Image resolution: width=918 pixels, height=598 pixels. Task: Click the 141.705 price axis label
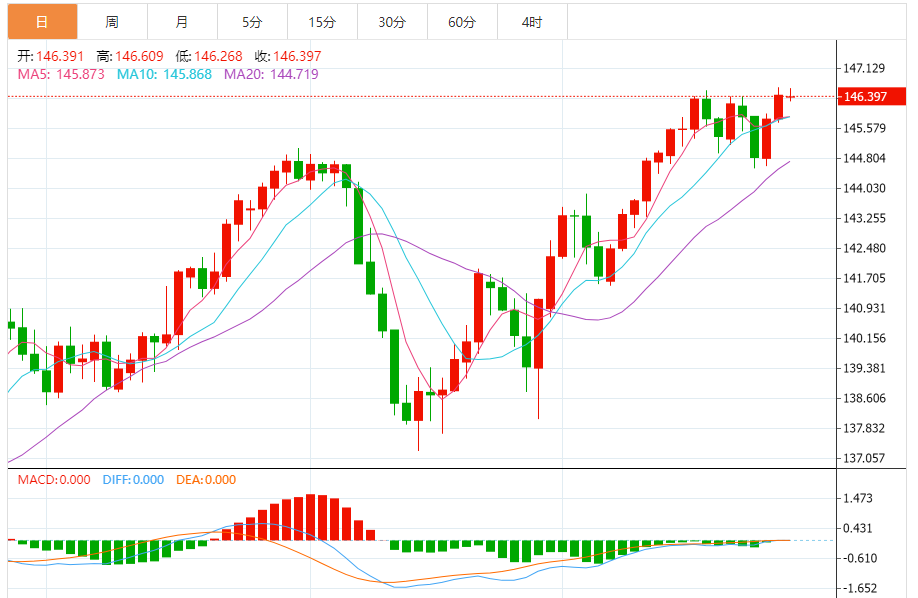[864, 278]
